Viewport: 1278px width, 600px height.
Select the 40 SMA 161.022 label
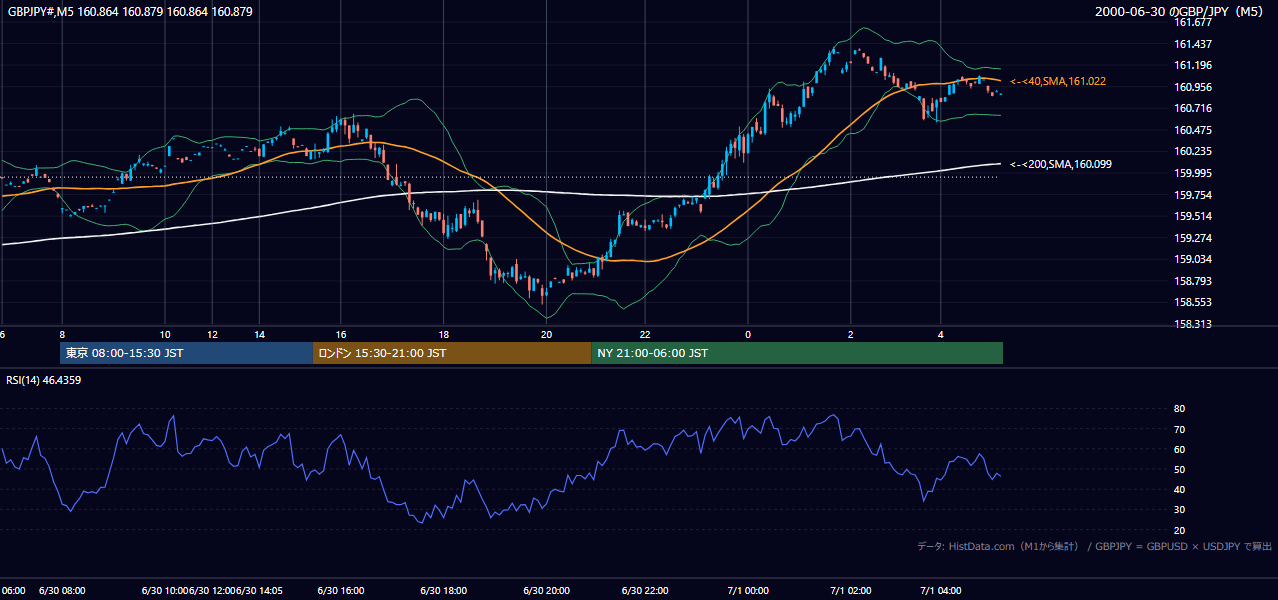pyautogui.click(x=1058, y=81)
